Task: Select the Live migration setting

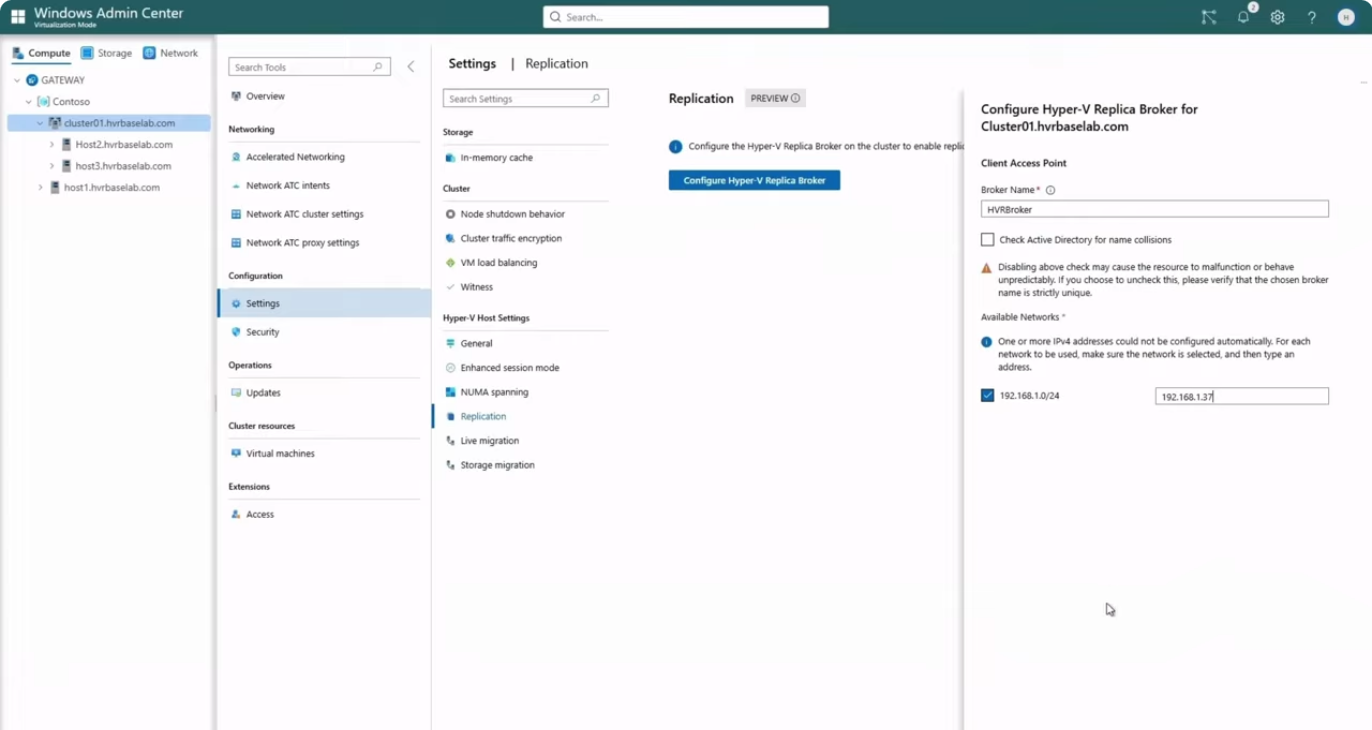Action: 488,439
